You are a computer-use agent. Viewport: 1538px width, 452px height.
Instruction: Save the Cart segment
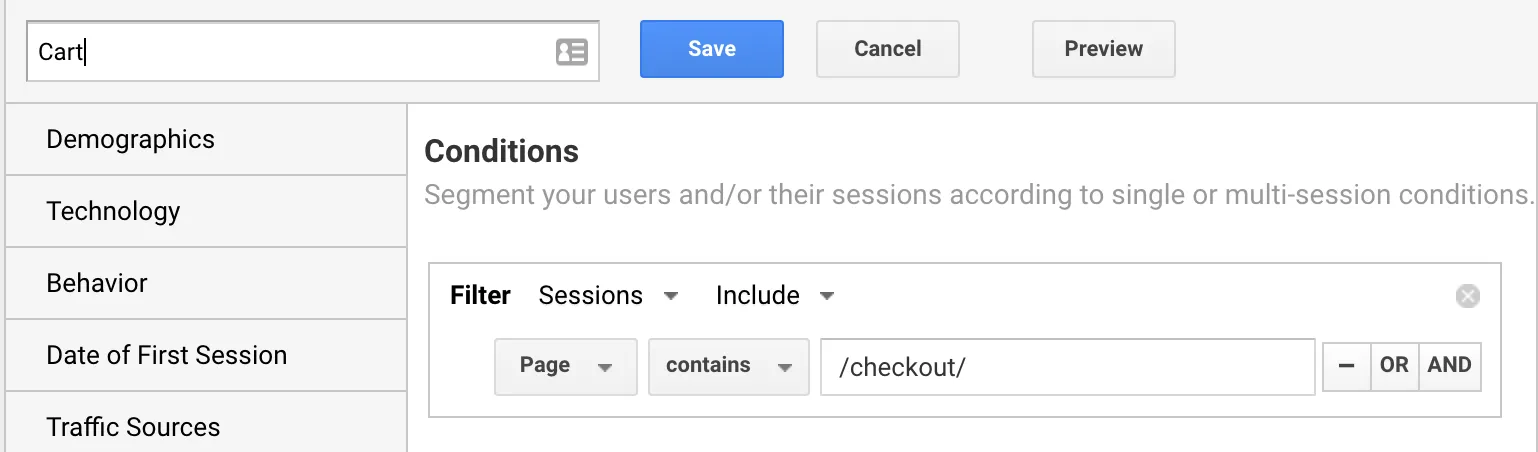712,49
